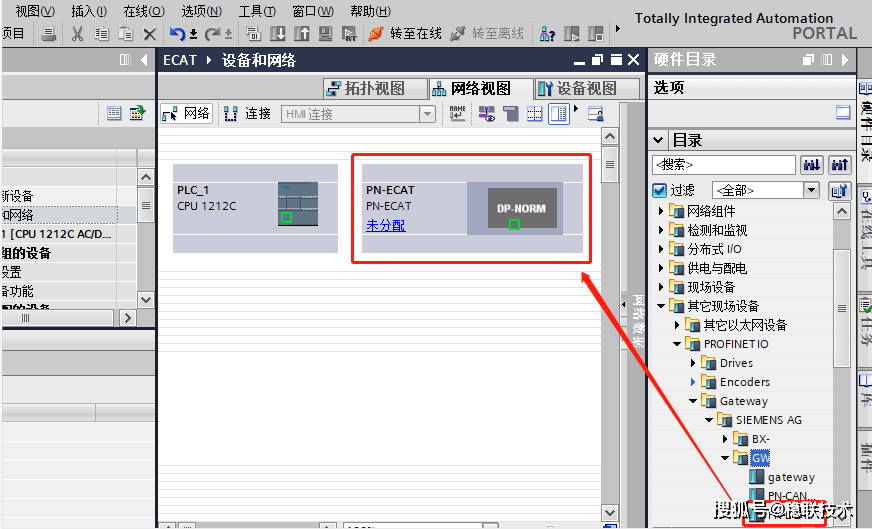Click the 网络 networking mode button
872x529 pixels.
click(x=186, y=113)
